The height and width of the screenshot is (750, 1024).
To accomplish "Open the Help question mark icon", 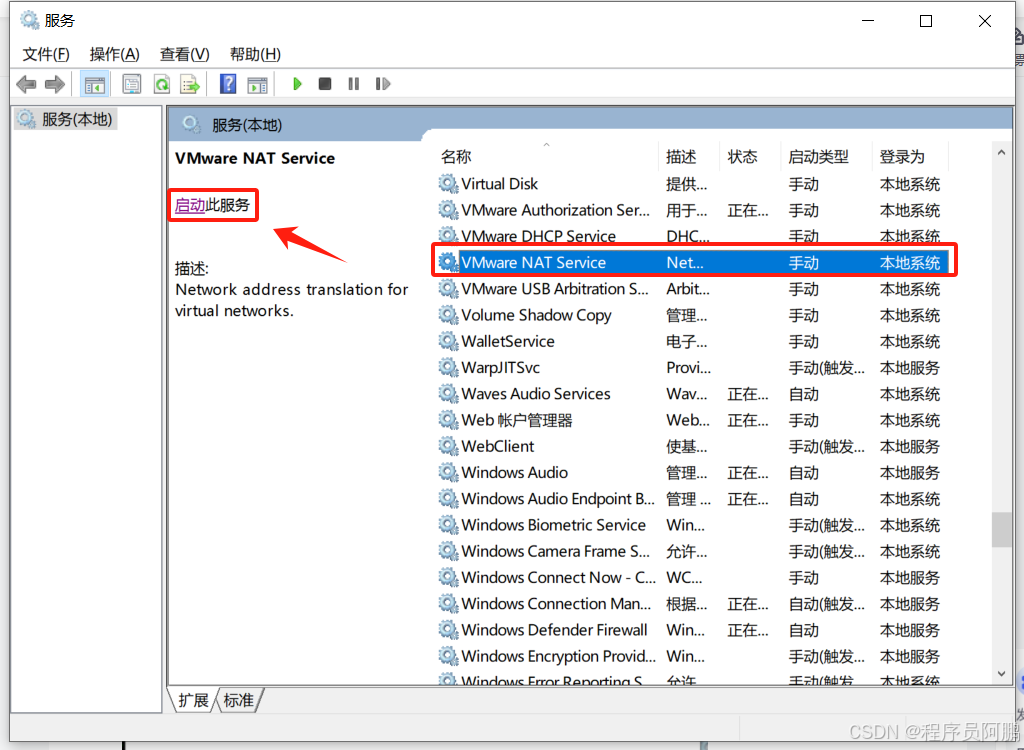I will tap(228, 84).
